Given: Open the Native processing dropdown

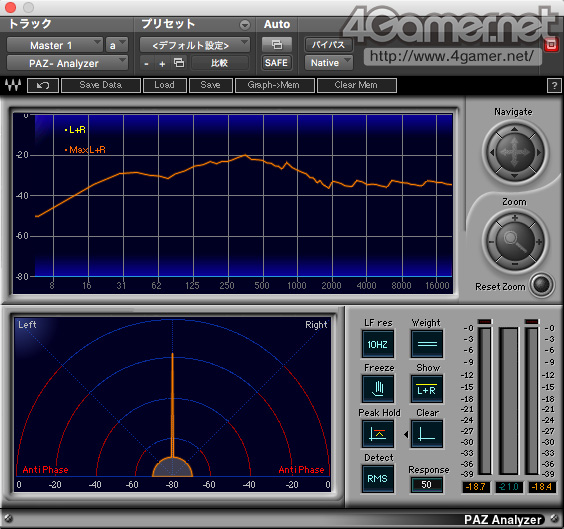Looking at the screenshot, I should pyautogui.click(x=328, y=63).
